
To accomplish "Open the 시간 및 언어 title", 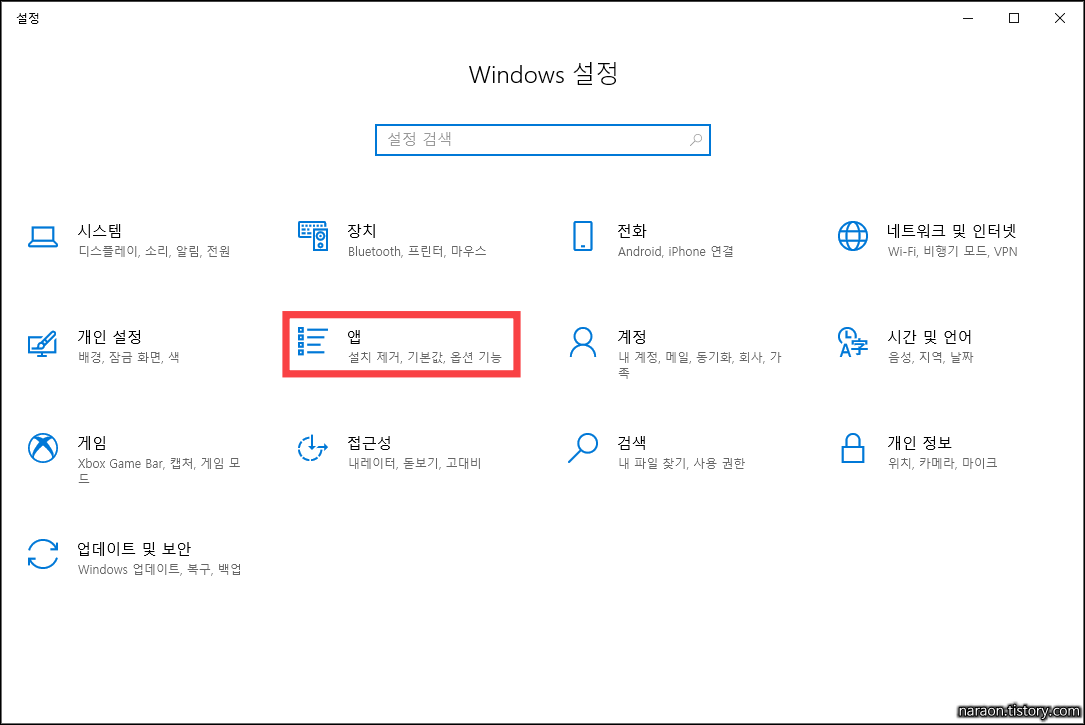I will [929, 337].
